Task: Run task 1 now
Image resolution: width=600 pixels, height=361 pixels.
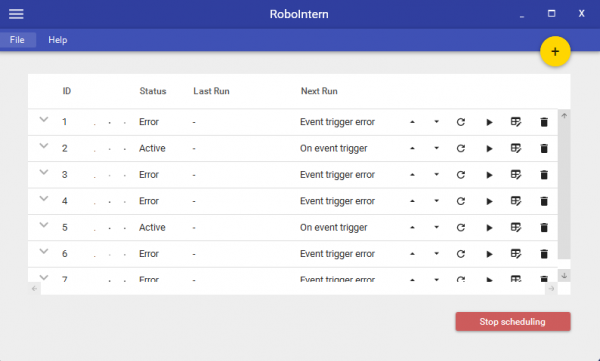Action: click(489, 122)
